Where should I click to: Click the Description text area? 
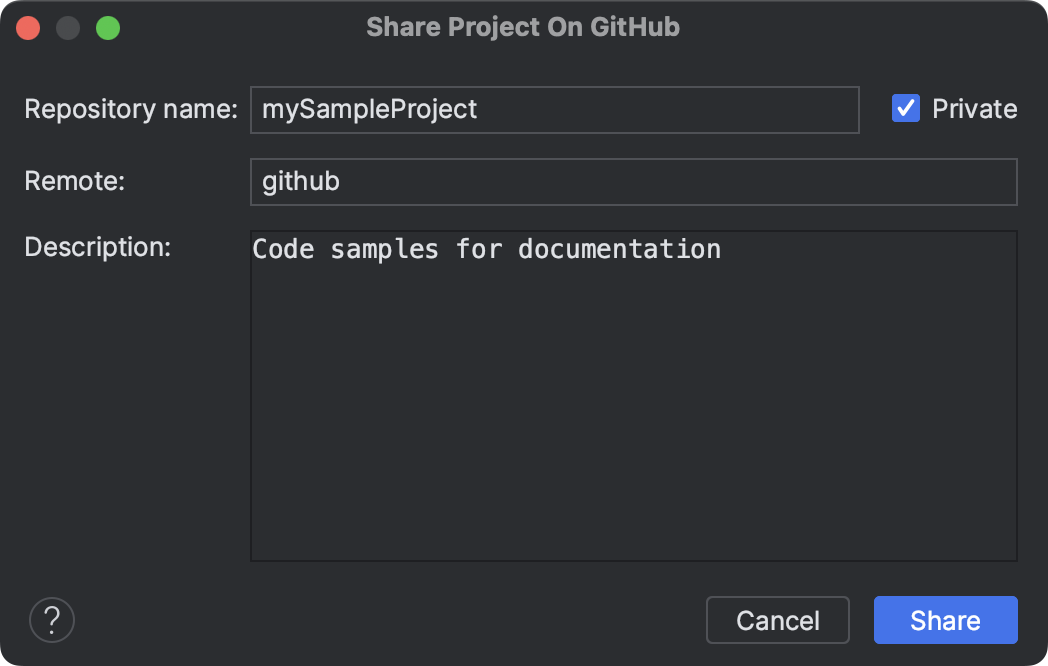point(632,395)
